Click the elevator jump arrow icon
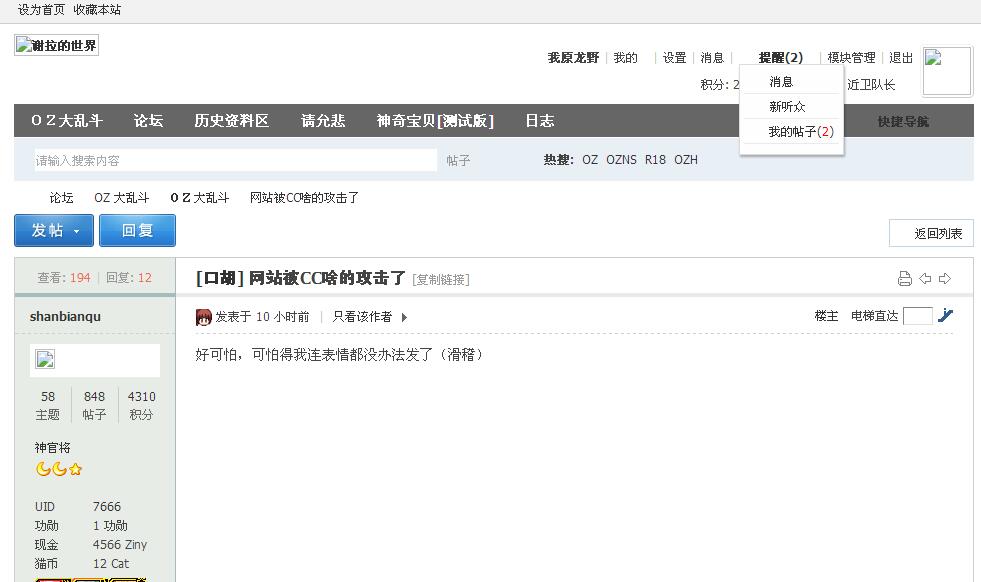Image resolution: width=981 pixels, height=582 pixels. 945,315
